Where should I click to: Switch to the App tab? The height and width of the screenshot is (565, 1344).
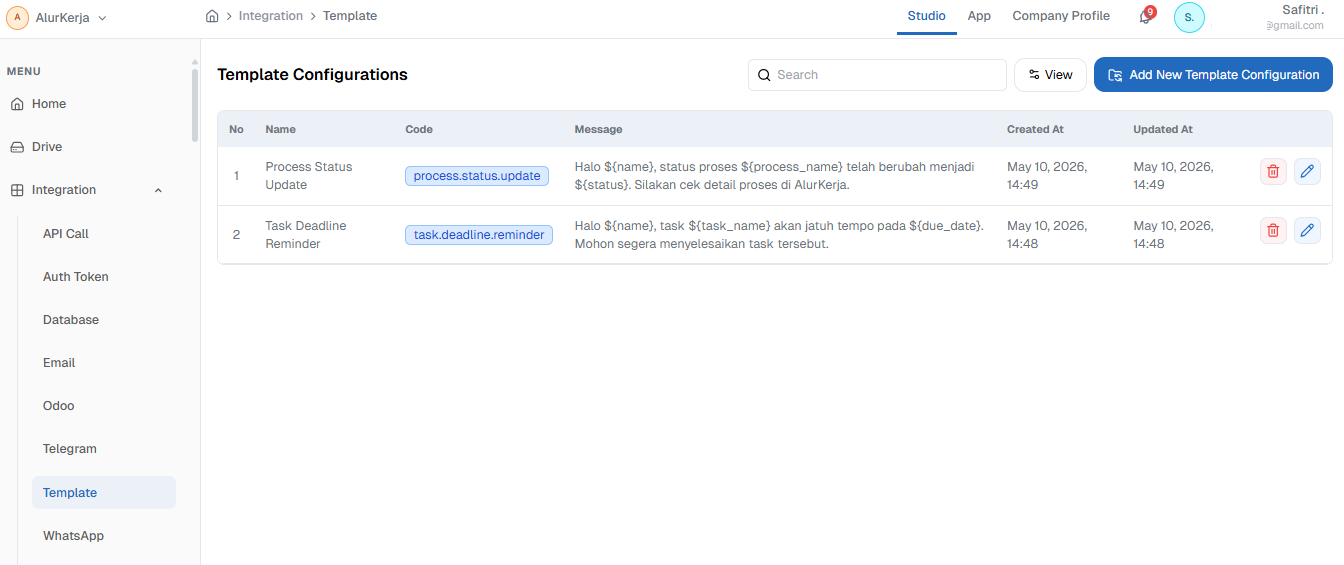tap(979, 16)
